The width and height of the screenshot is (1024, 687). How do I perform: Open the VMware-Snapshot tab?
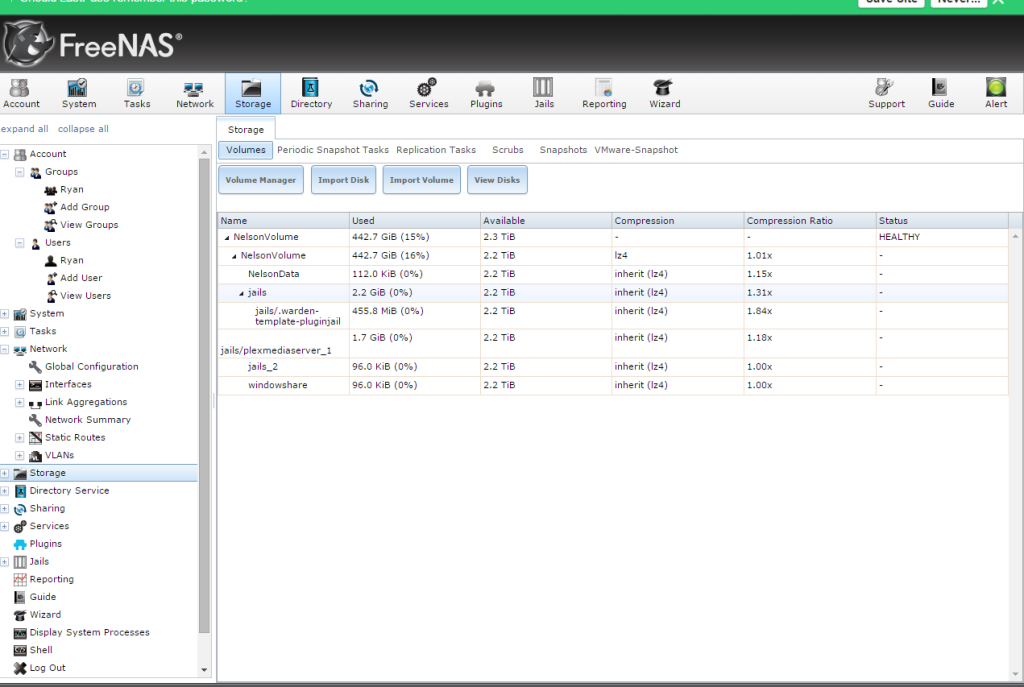636,150
